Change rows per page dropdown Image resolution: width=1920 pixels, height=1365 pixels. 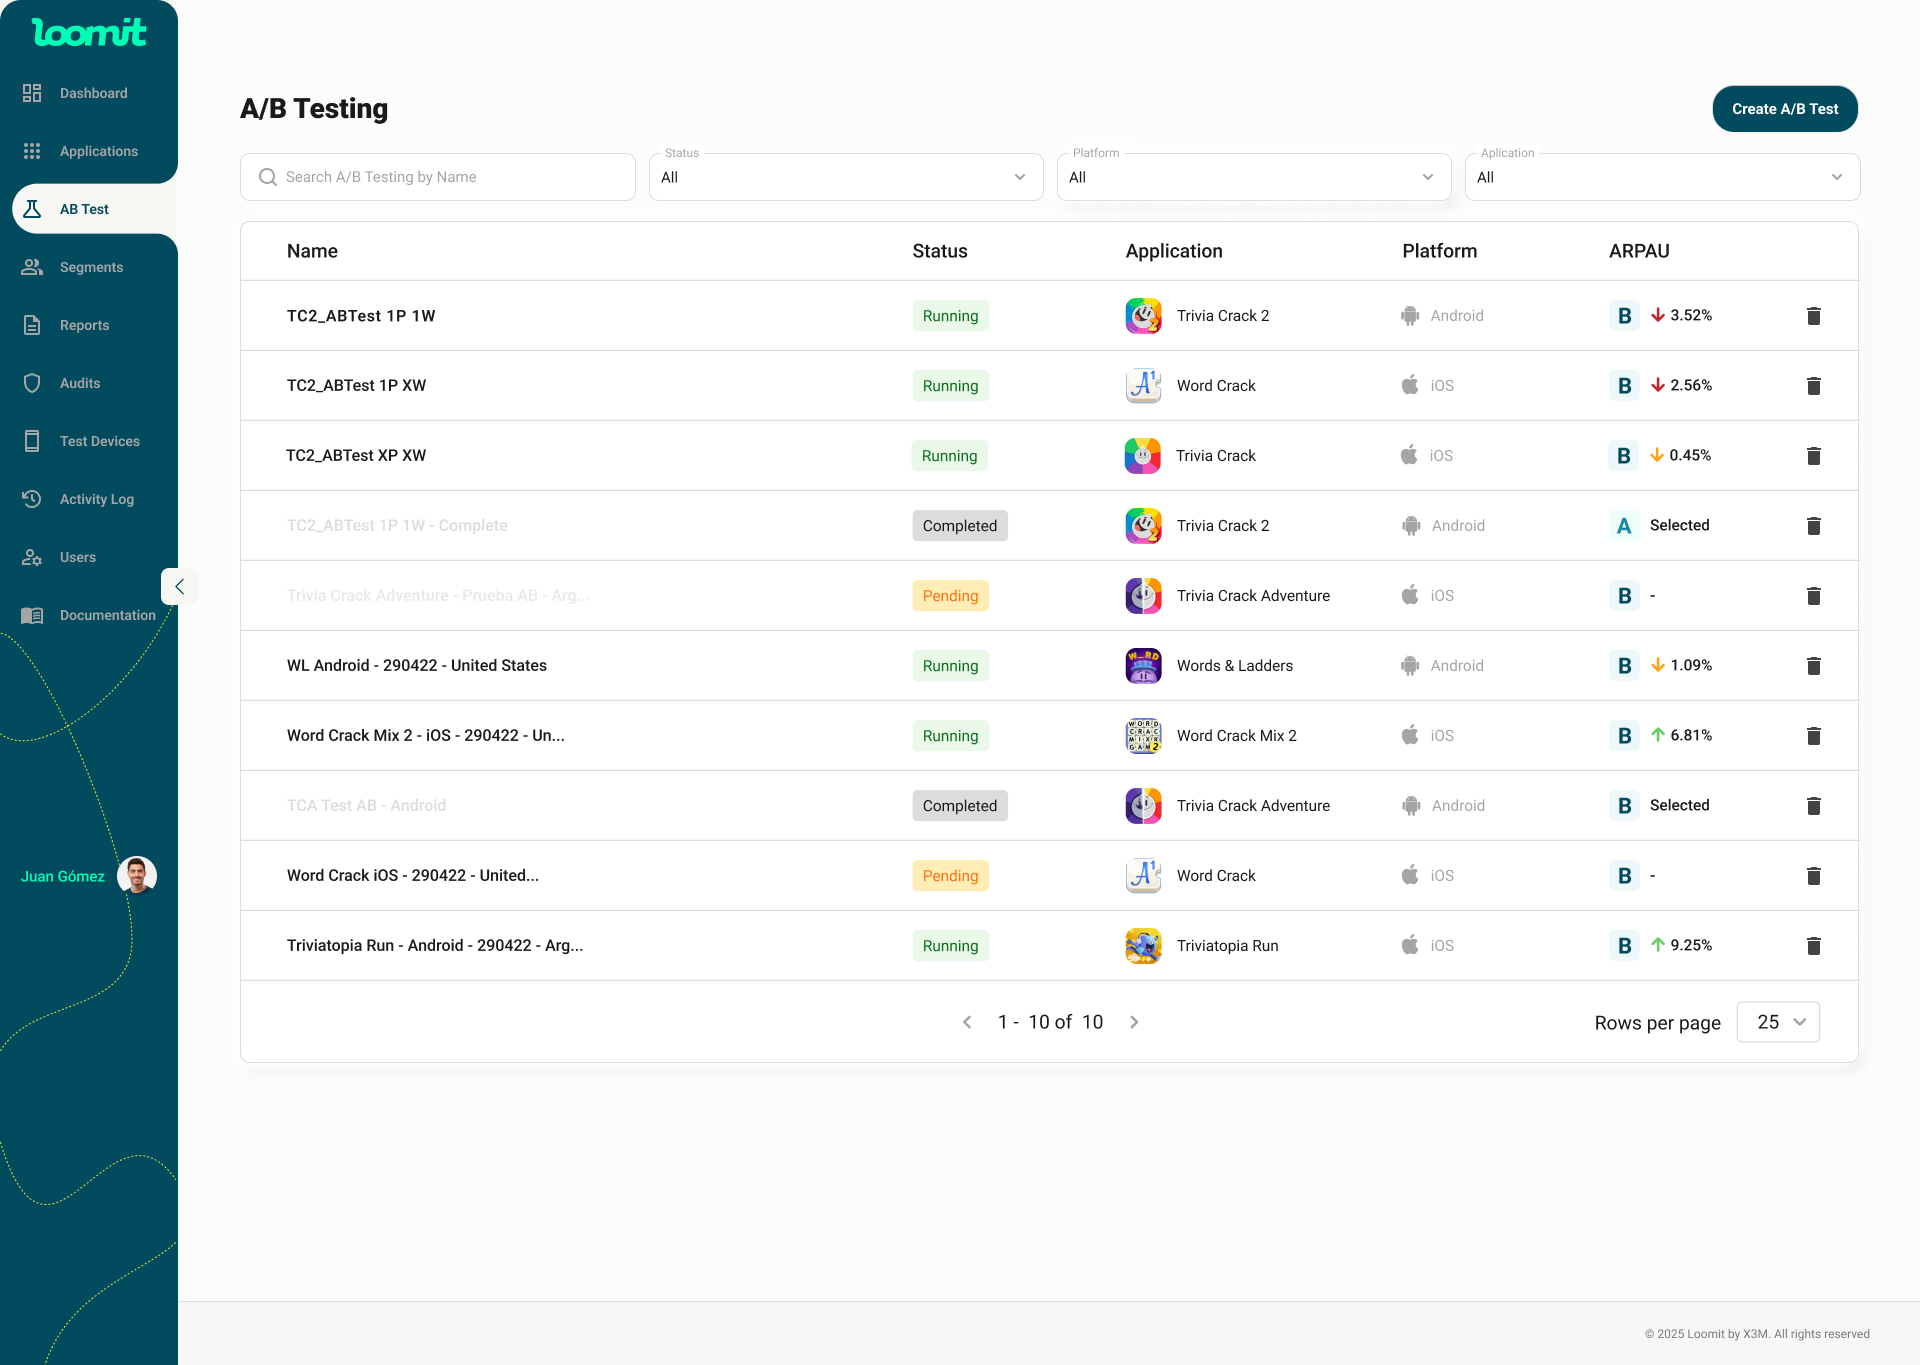point(1778,1022)
